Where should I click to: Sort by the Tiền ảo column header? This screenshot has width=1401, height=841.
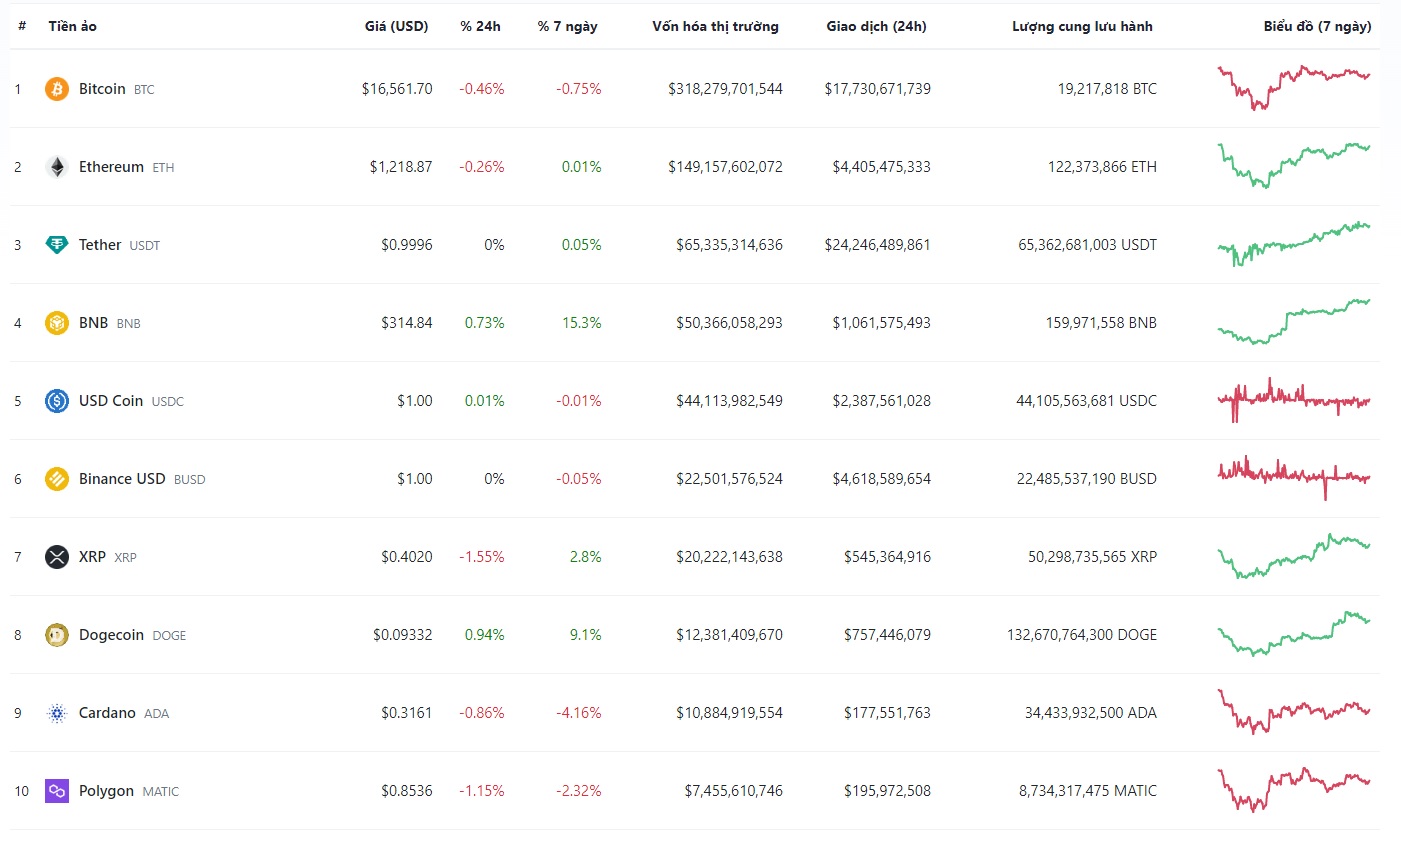tap(73, 26)
